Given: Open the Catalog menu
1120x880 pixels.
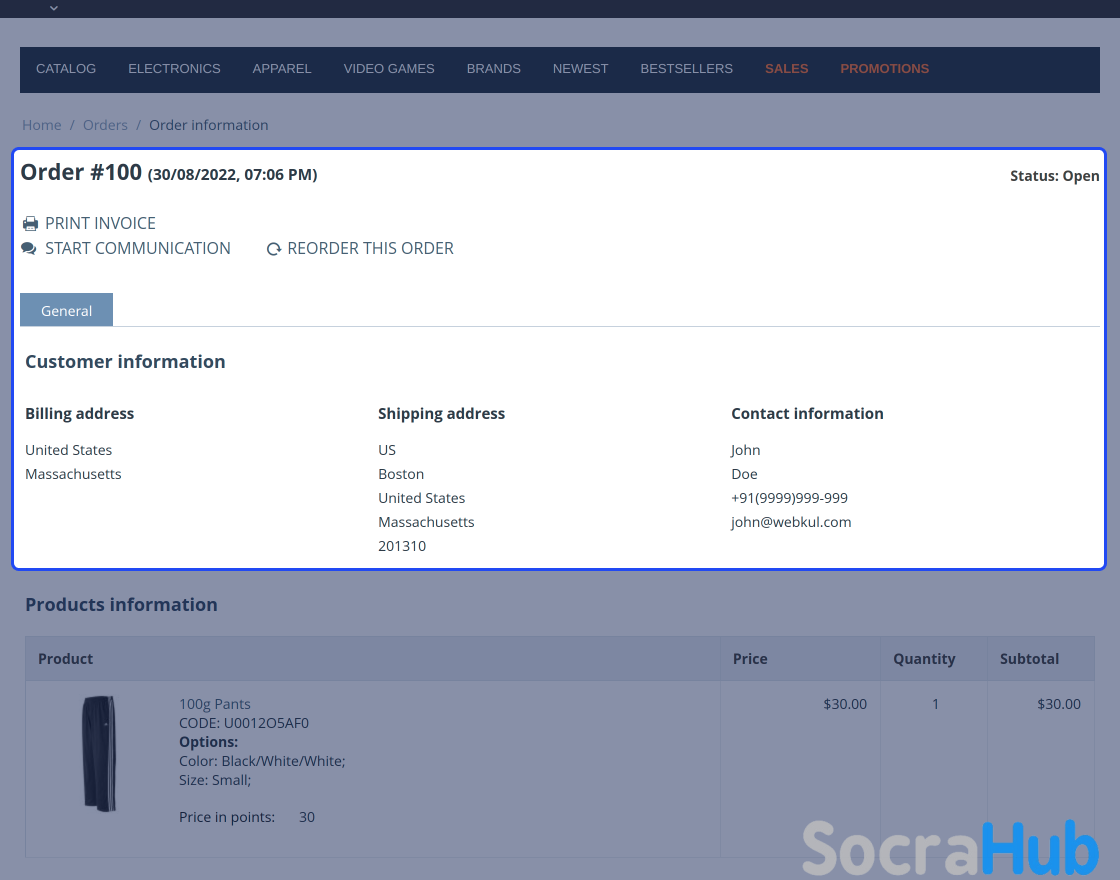Looking at the screenshot, I should [66, 69].
